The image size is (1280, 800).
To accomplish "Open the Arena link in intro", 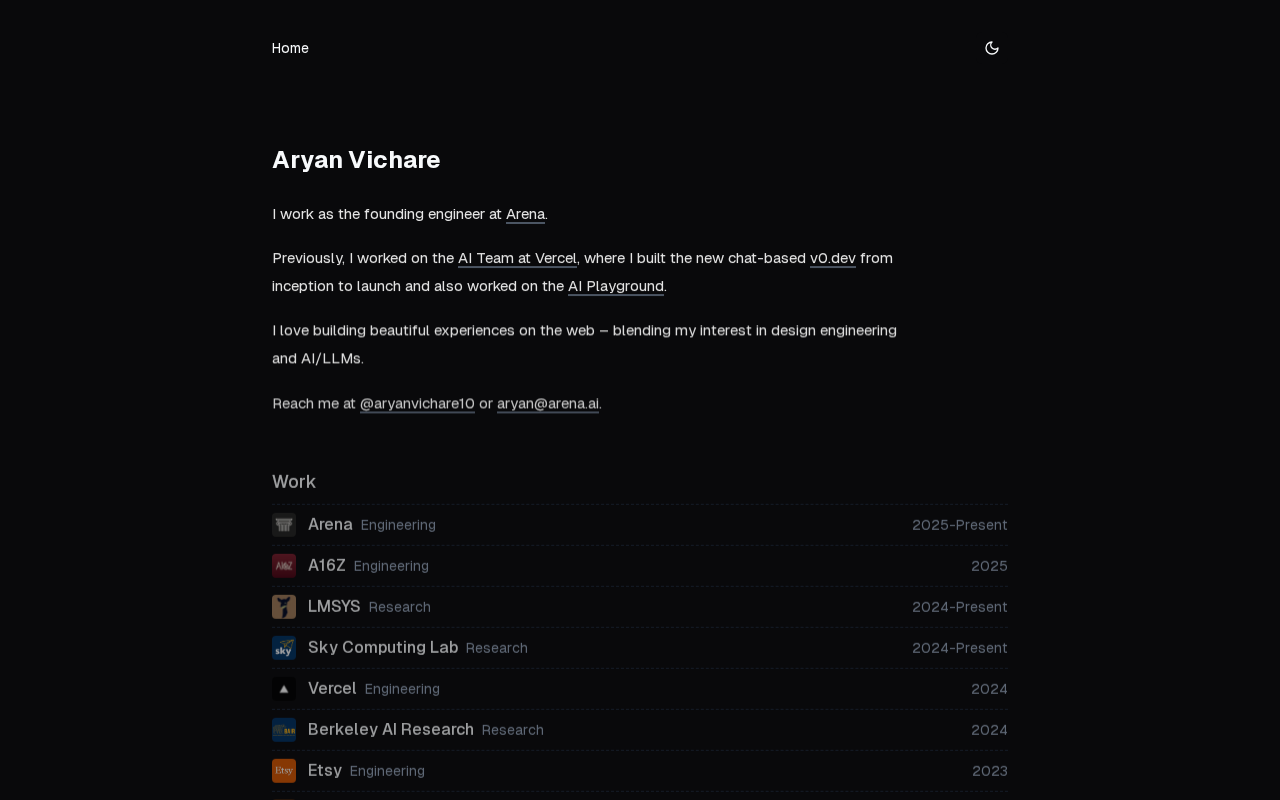I will [x=525, y=214].
